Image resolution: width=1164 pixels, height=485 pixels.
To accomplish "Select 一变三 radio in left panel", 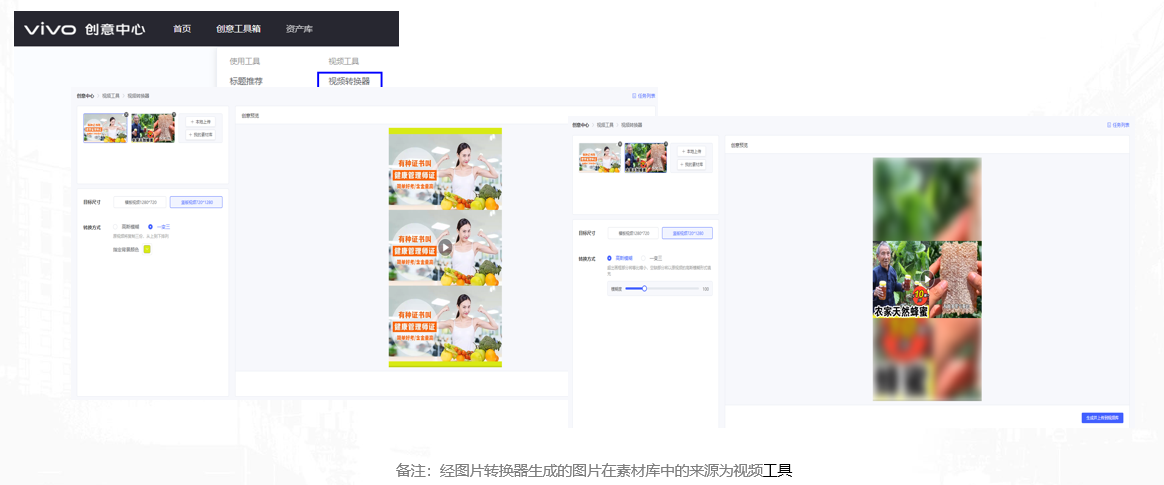I will pyautogui.click(x=151, y=227).
